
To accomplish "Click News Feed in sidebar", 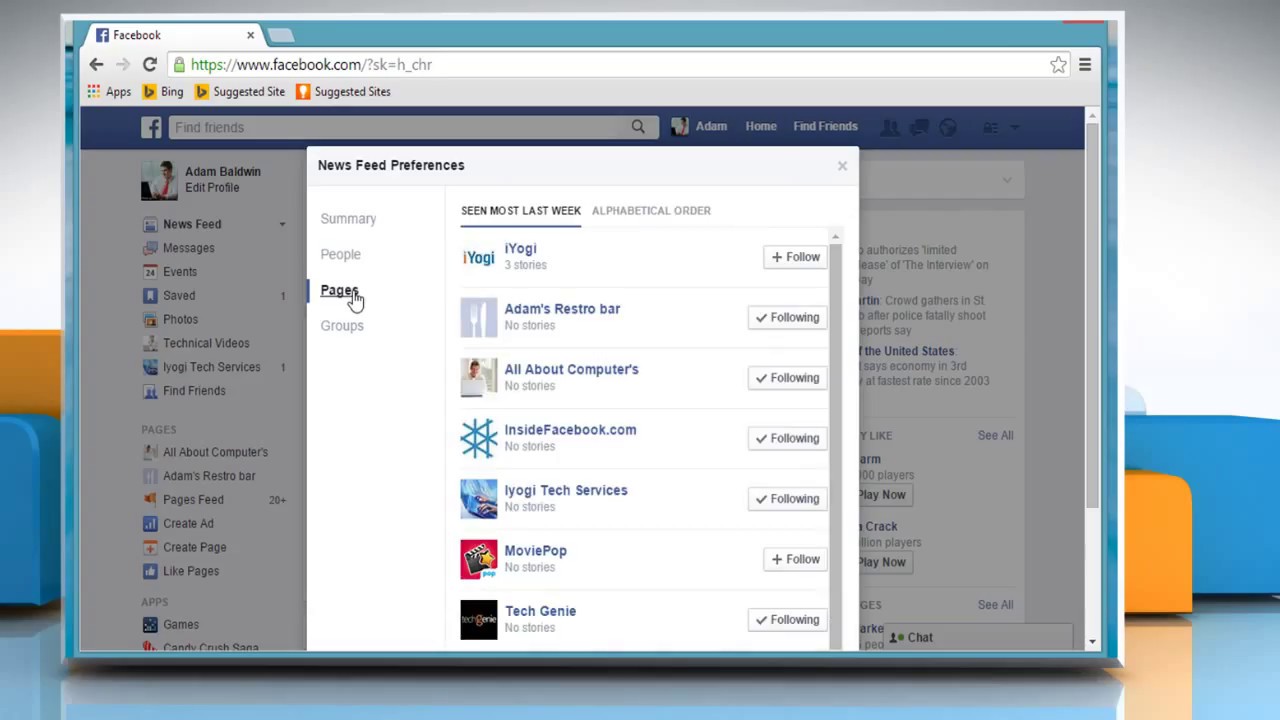I will 192,225.
